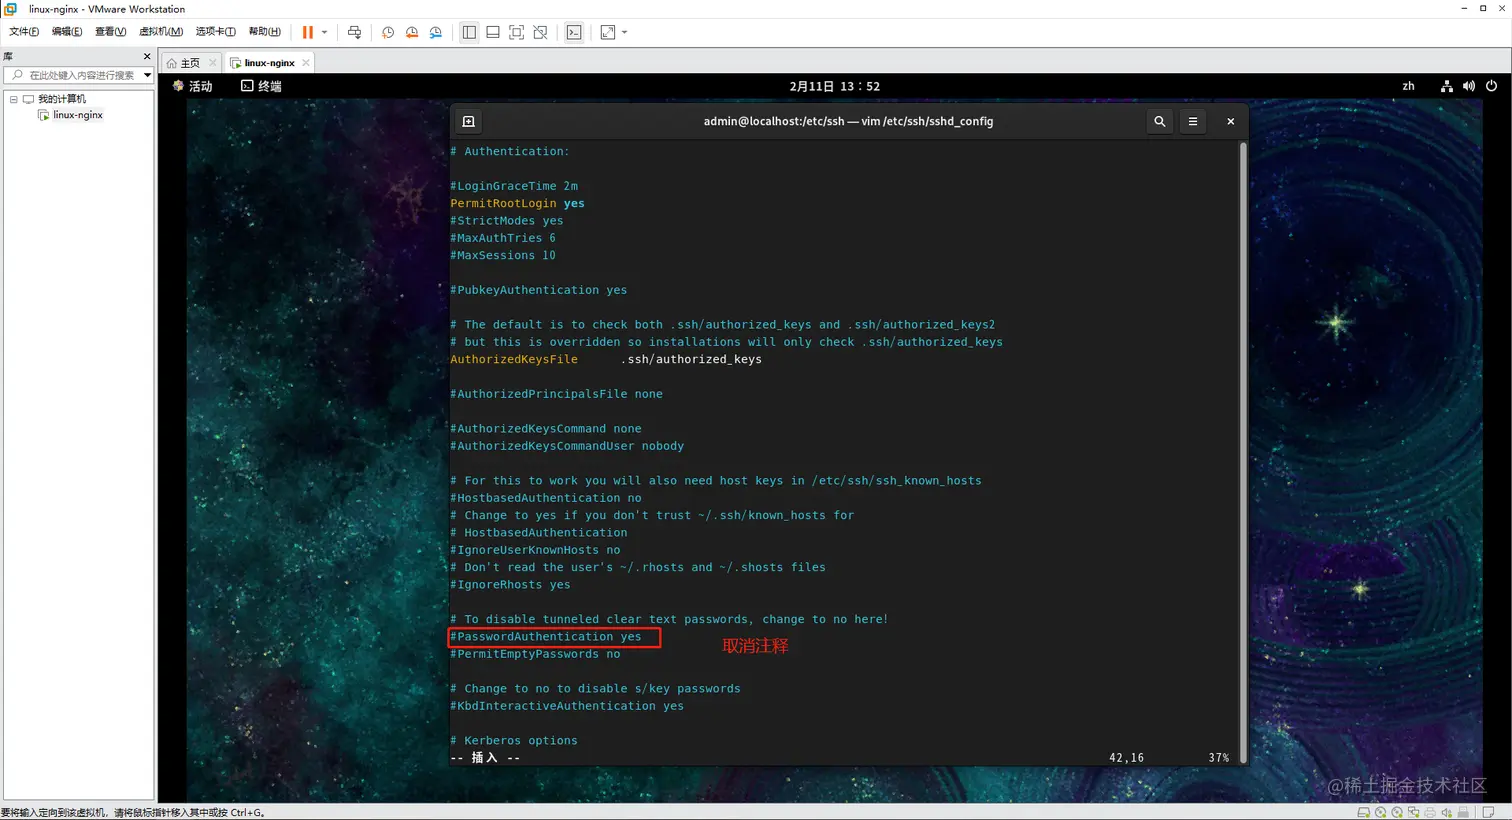The height and width of the screenshot is (820, 1512).
Task: Open the stretch display dropdown arrow
Action: tap(625, 32)
